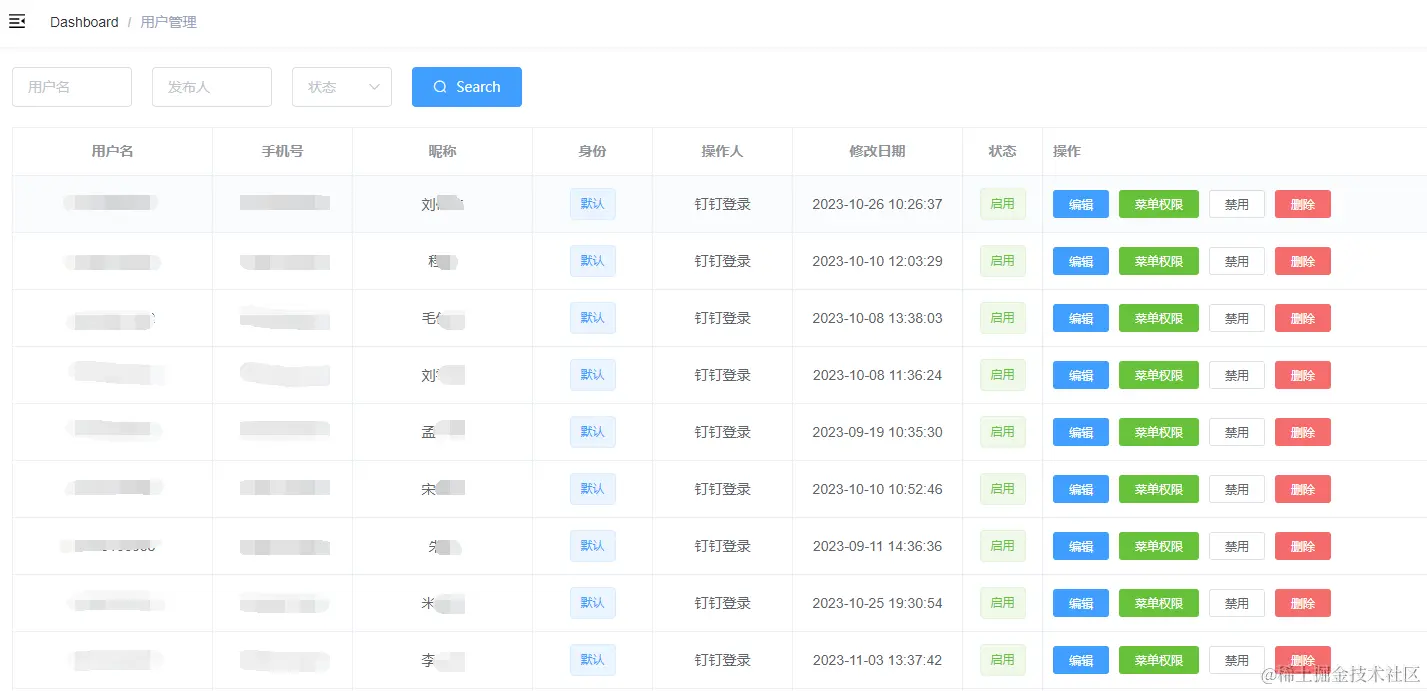Click the 默认 tag in the 2023-10-26 row
The image size is (1427, 691).
592,204
